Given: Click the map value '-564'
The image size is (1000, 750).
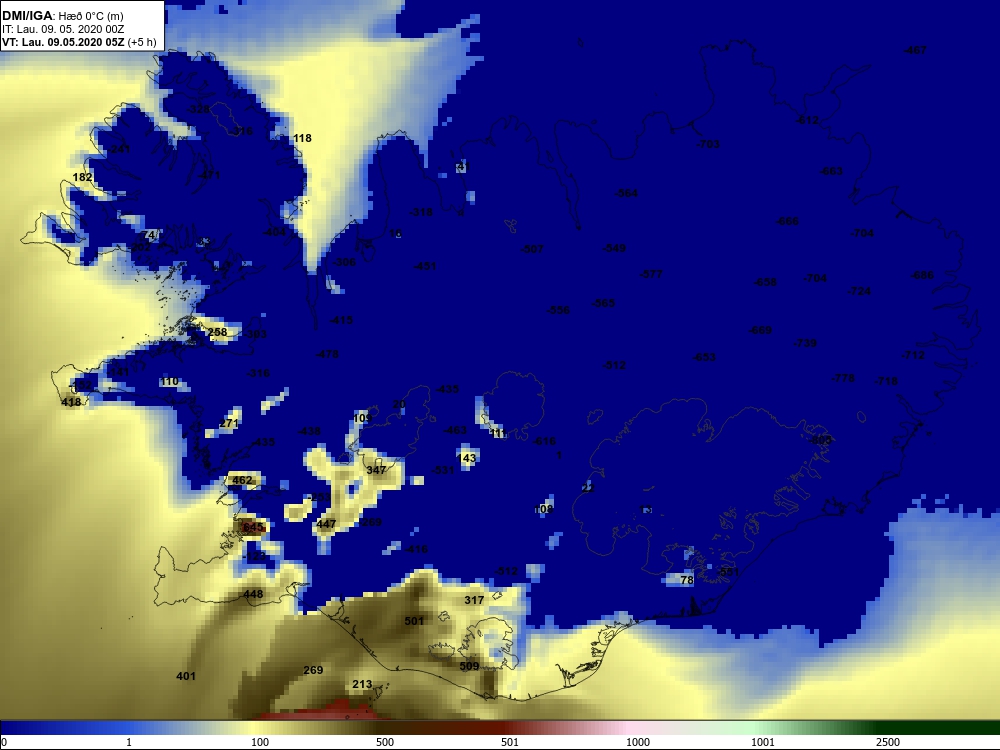Looking at the screenshot, I should [x=626, y=193].
